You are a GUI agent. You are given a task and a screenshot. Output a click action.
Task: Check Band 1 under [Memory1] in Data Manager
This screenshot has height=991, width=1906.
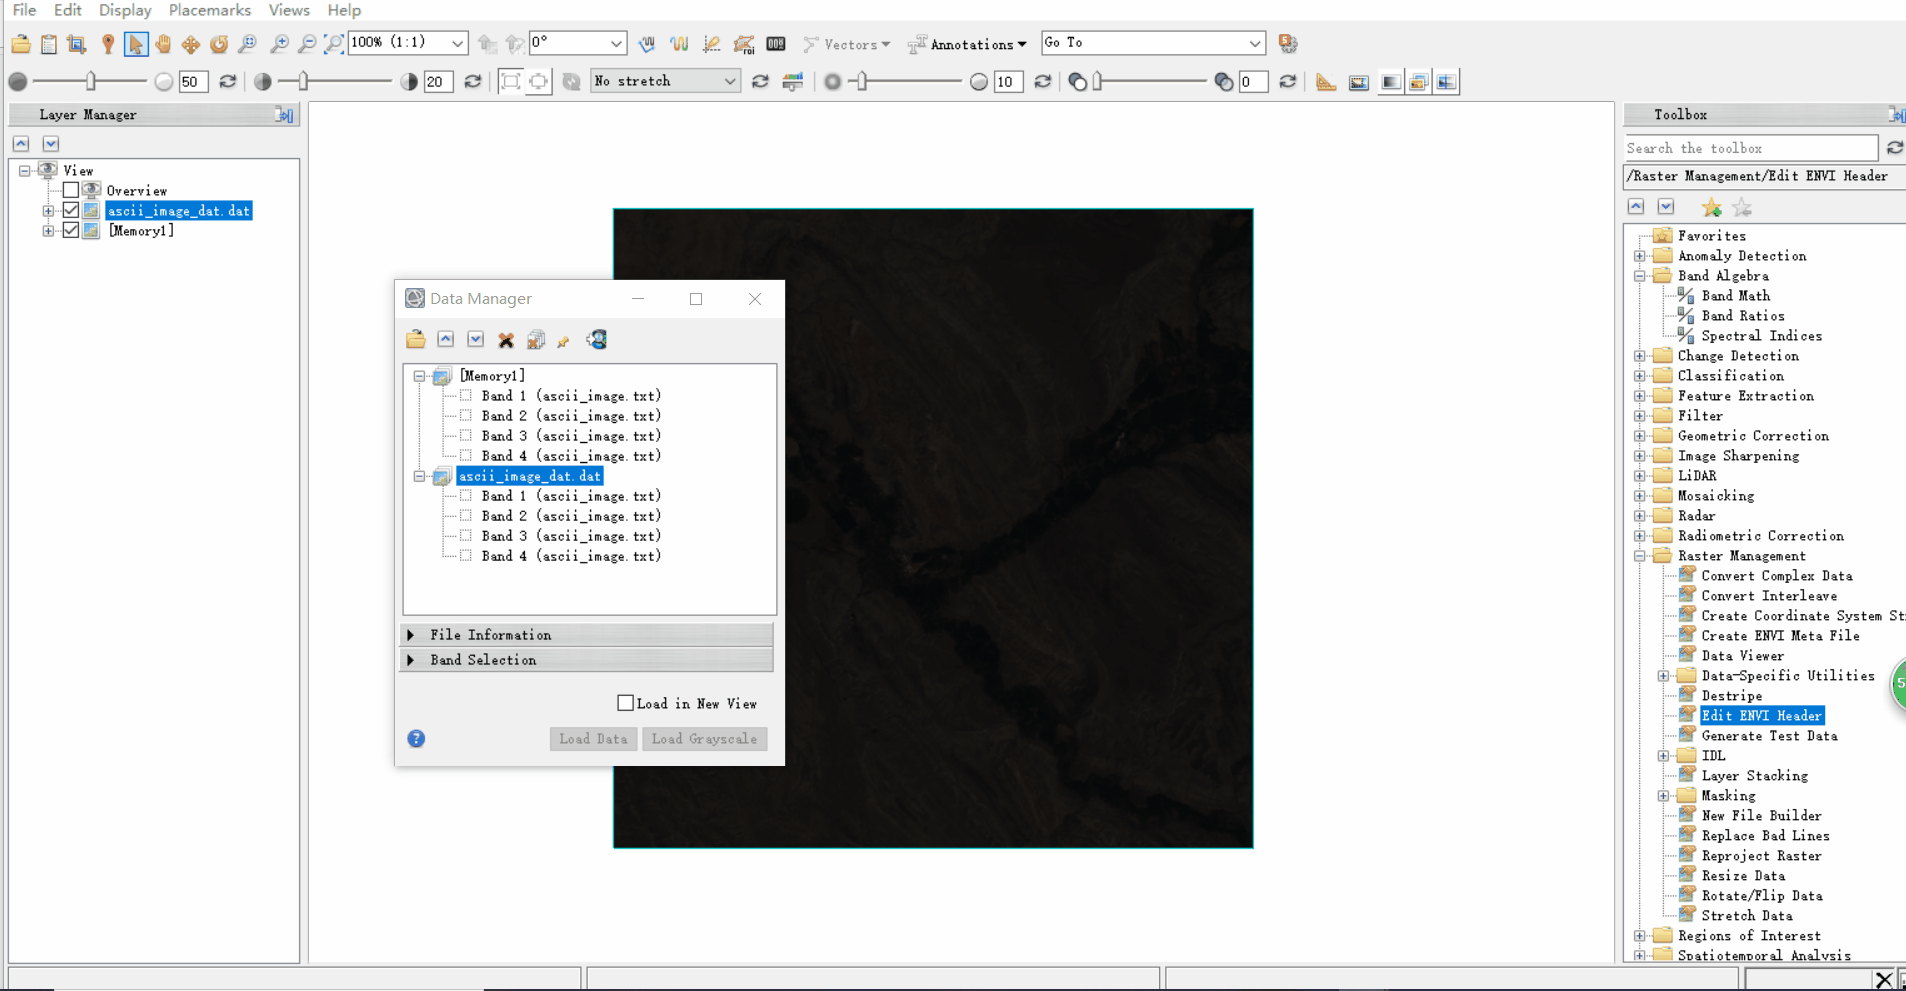pyautogui.click(x=466, y=396)
